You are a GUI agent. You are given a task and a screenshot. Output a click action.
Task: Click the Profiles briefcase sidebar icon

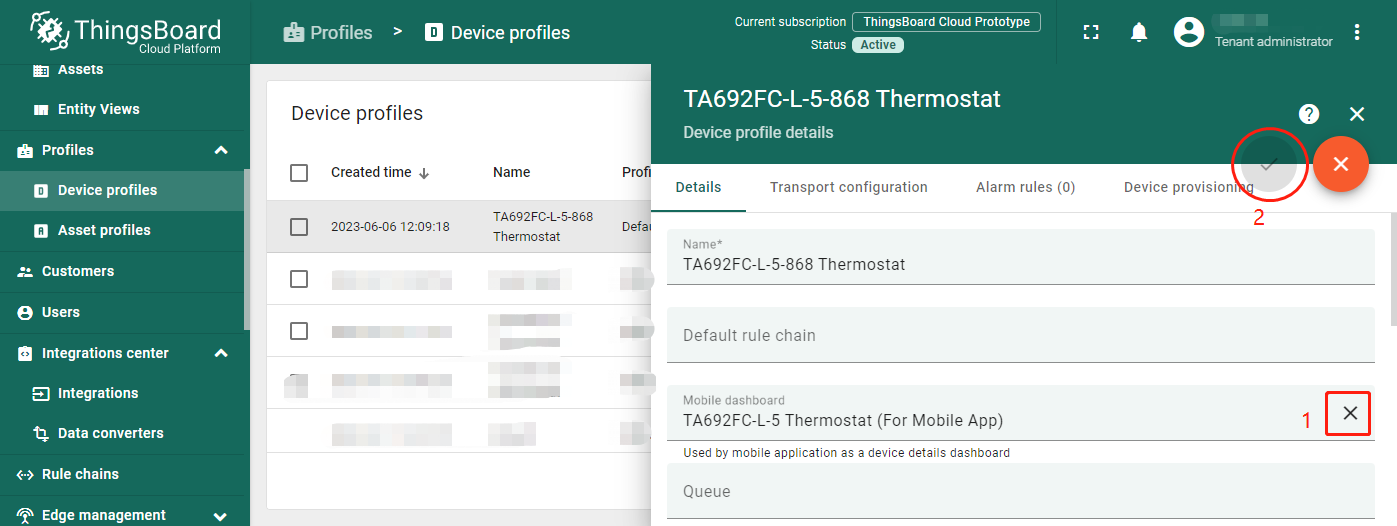[25, 151]
